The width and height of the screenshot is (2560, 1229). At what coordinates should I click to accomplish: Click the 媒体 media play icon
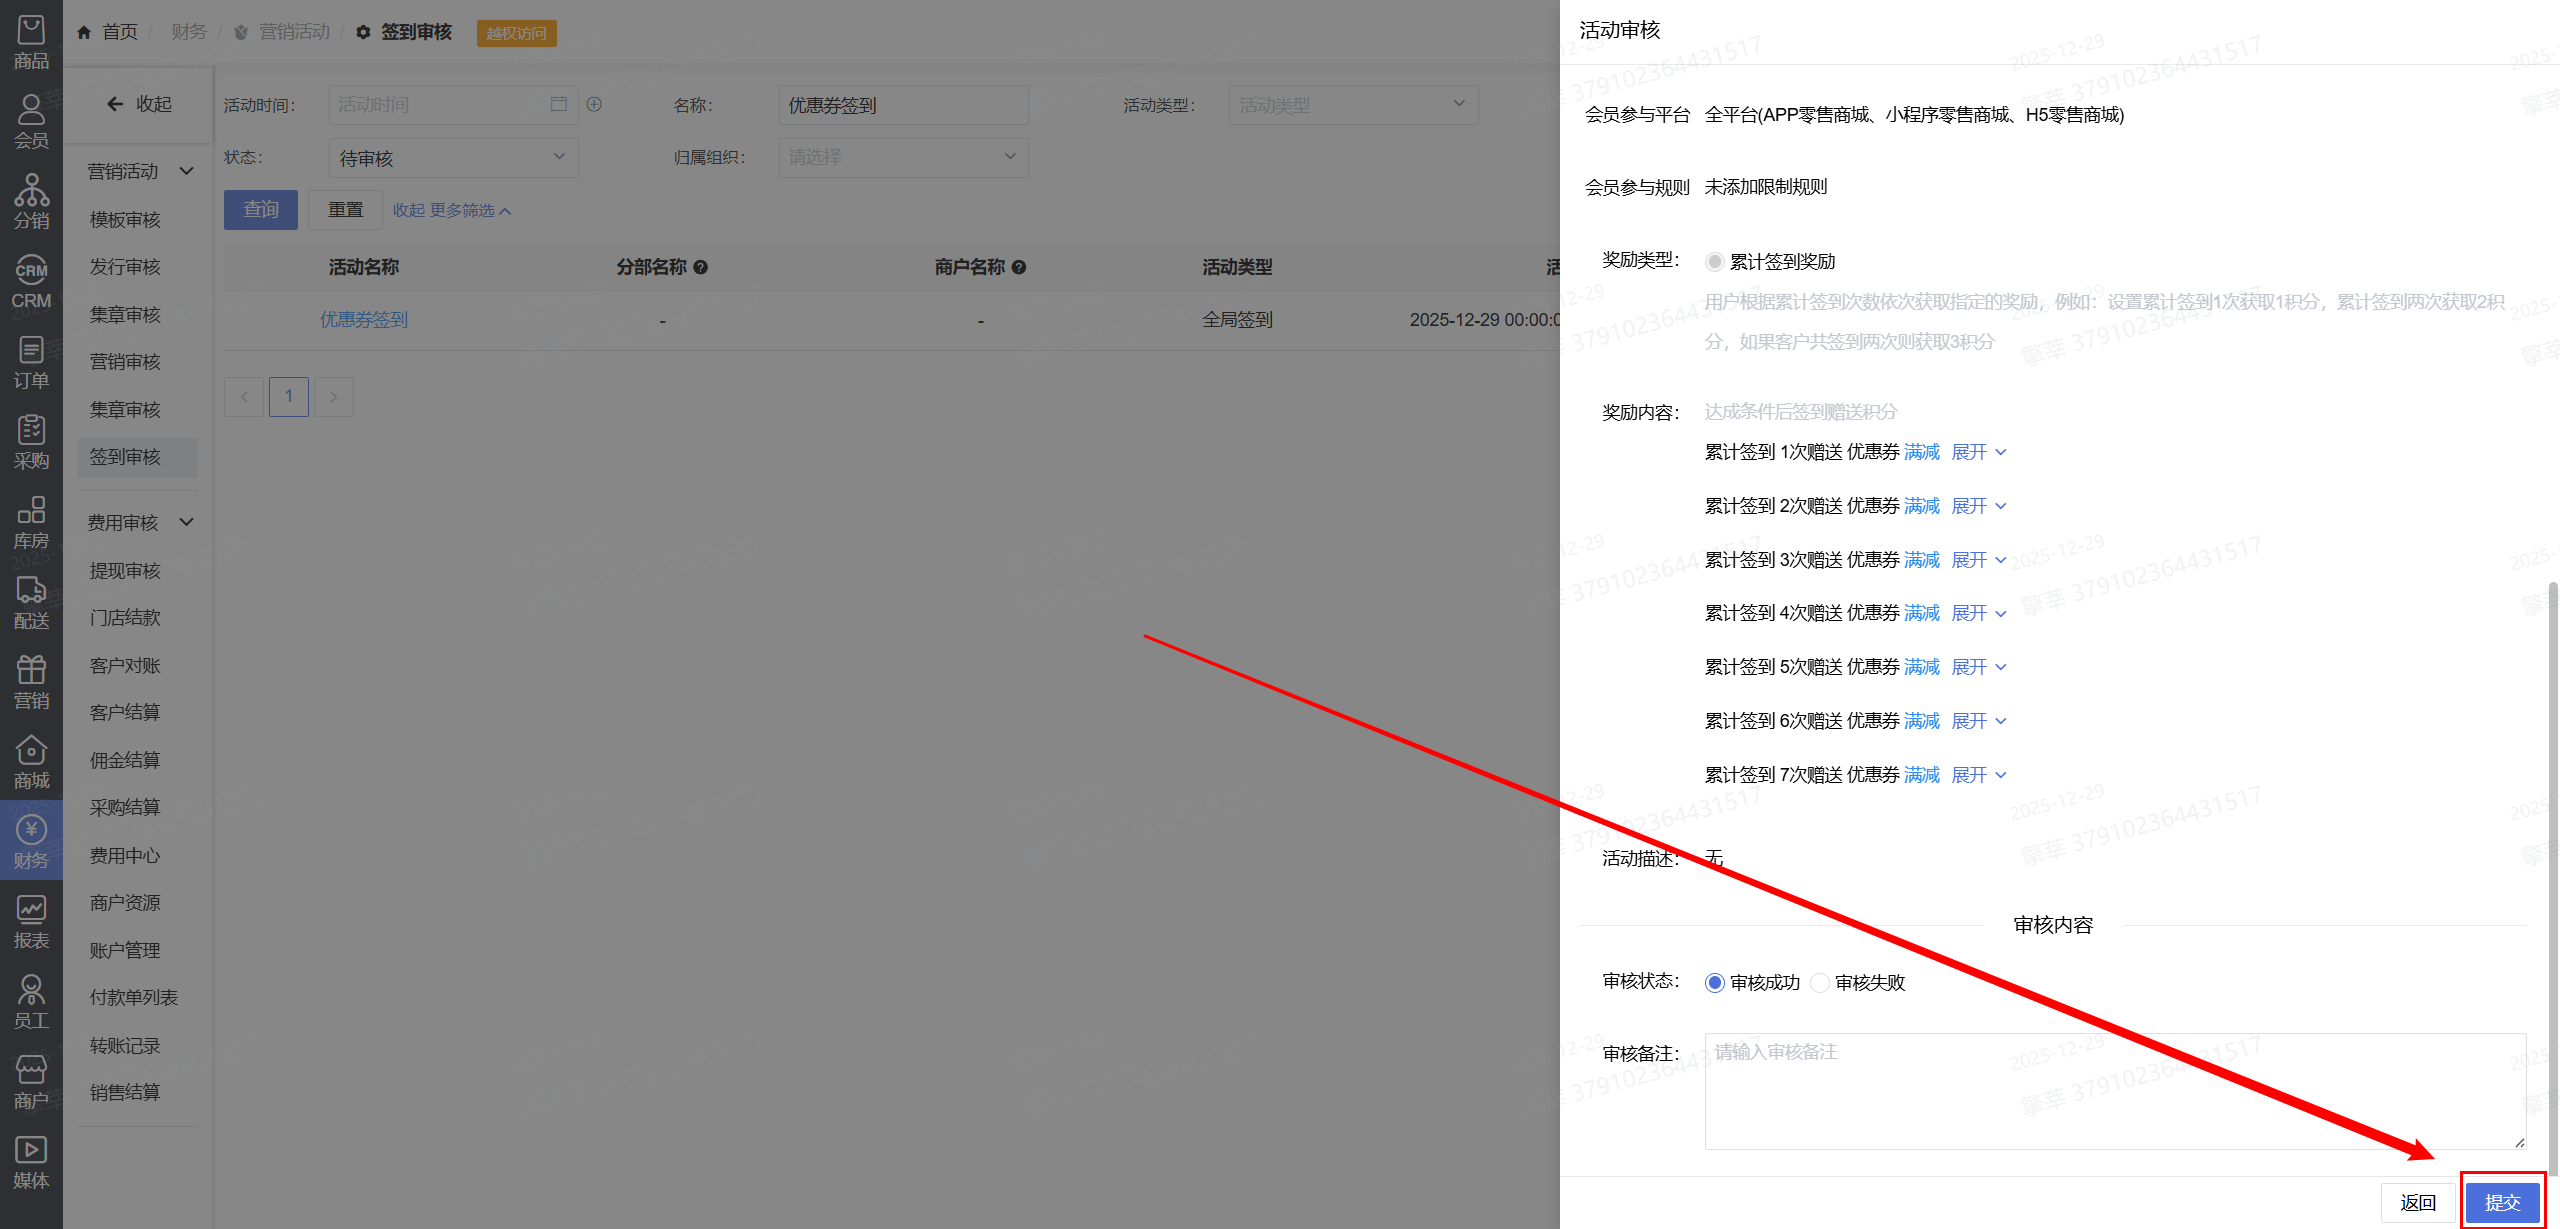click(31, 1161)
